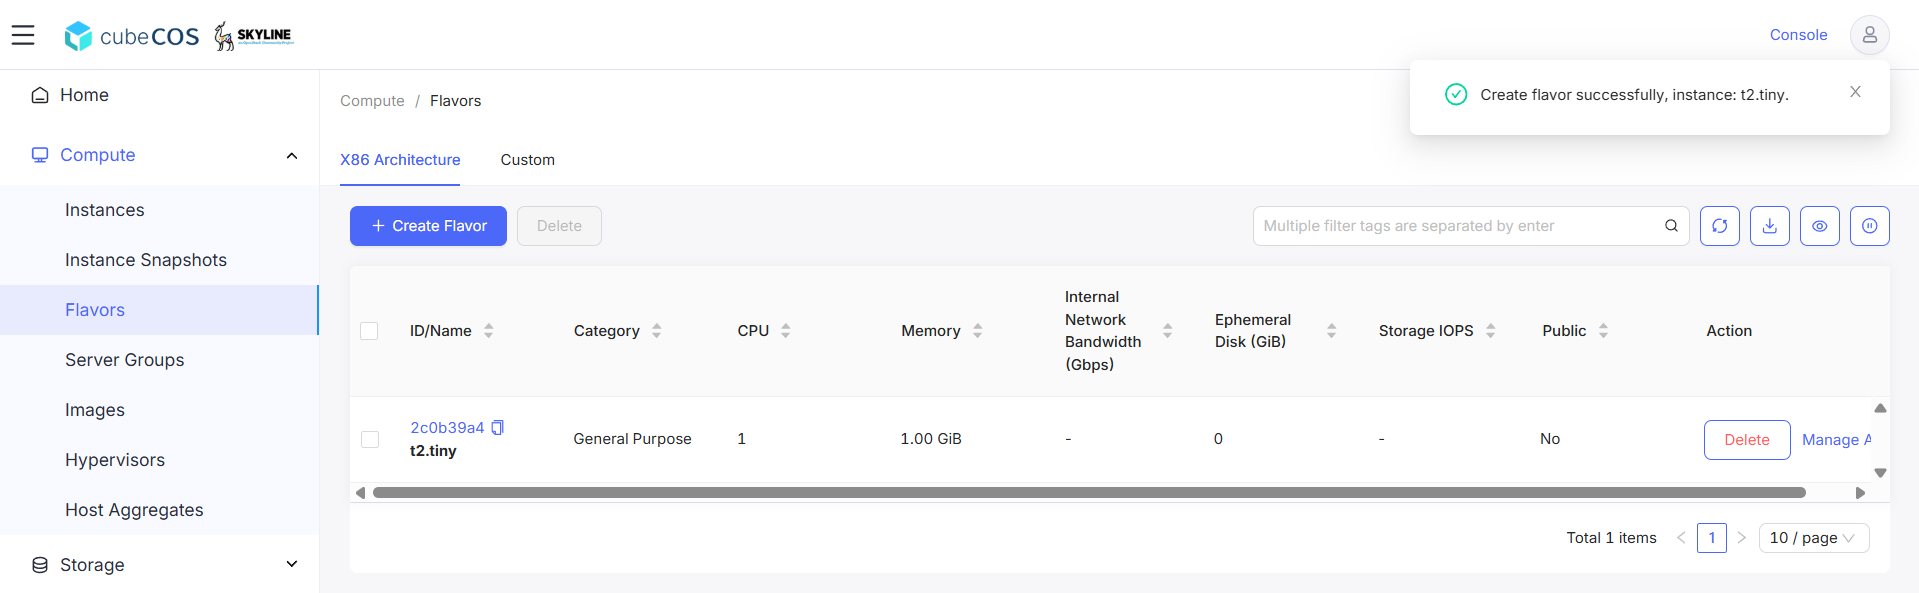
Task: Click the Create Flavor button
Action: [x=428, y=226]
